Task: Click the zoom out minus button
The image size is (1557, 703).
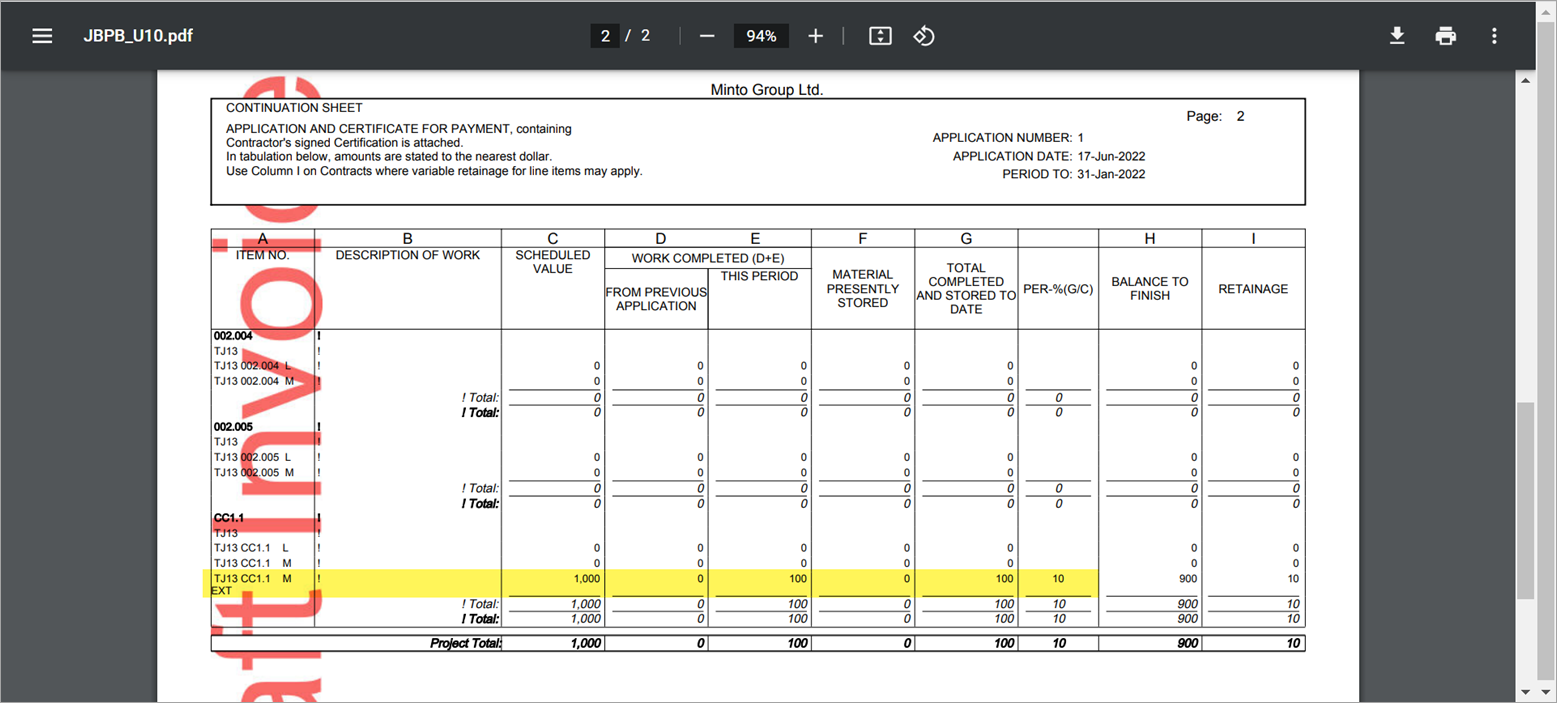Action: click(x=707, y=36)
